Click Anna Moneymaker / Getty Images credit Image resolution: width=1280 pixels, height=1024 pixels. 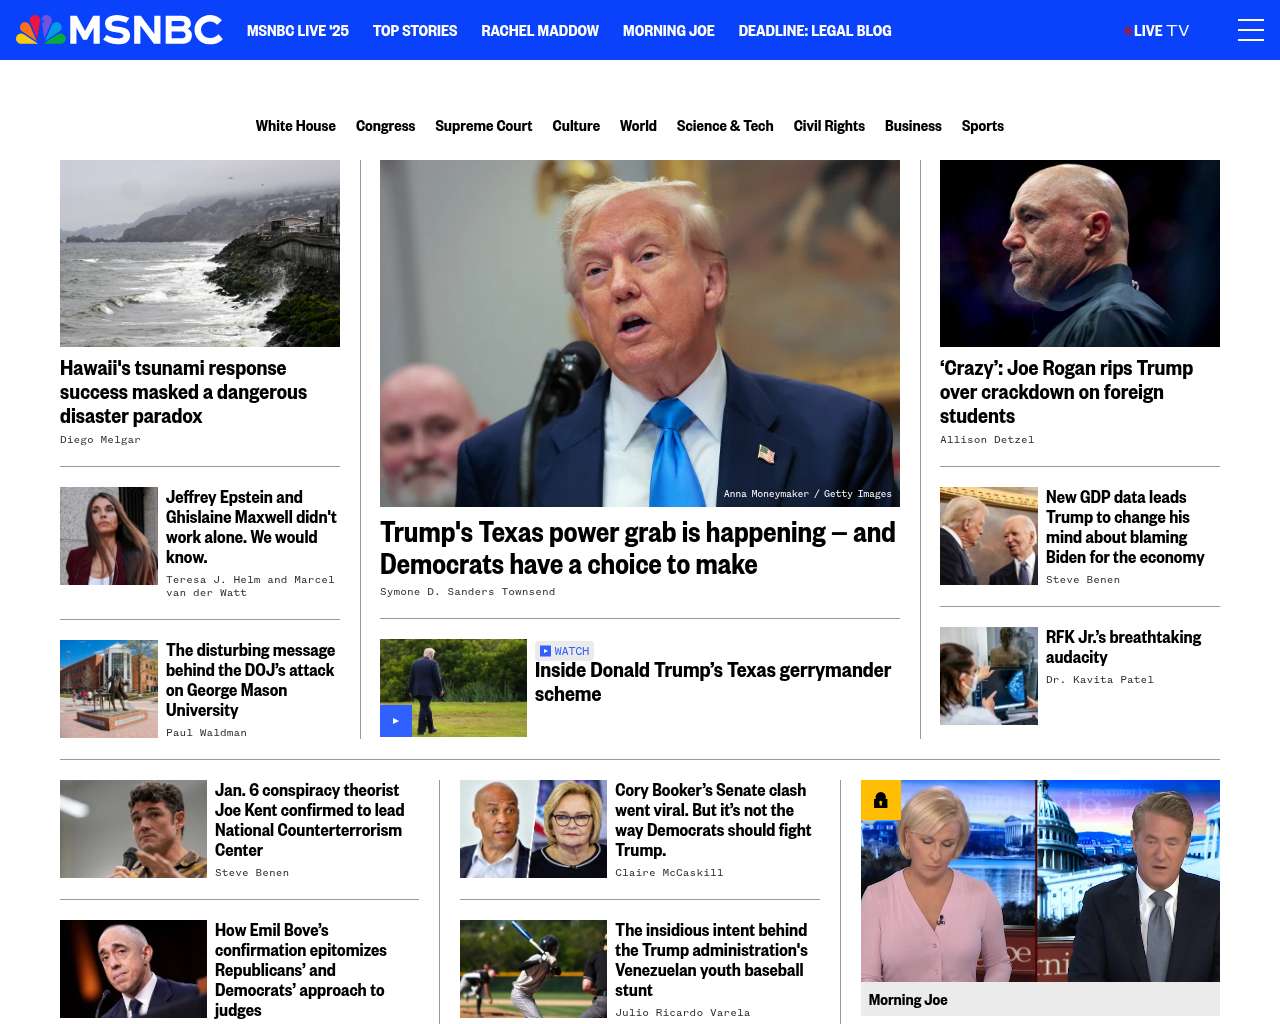tap(808, 494)
